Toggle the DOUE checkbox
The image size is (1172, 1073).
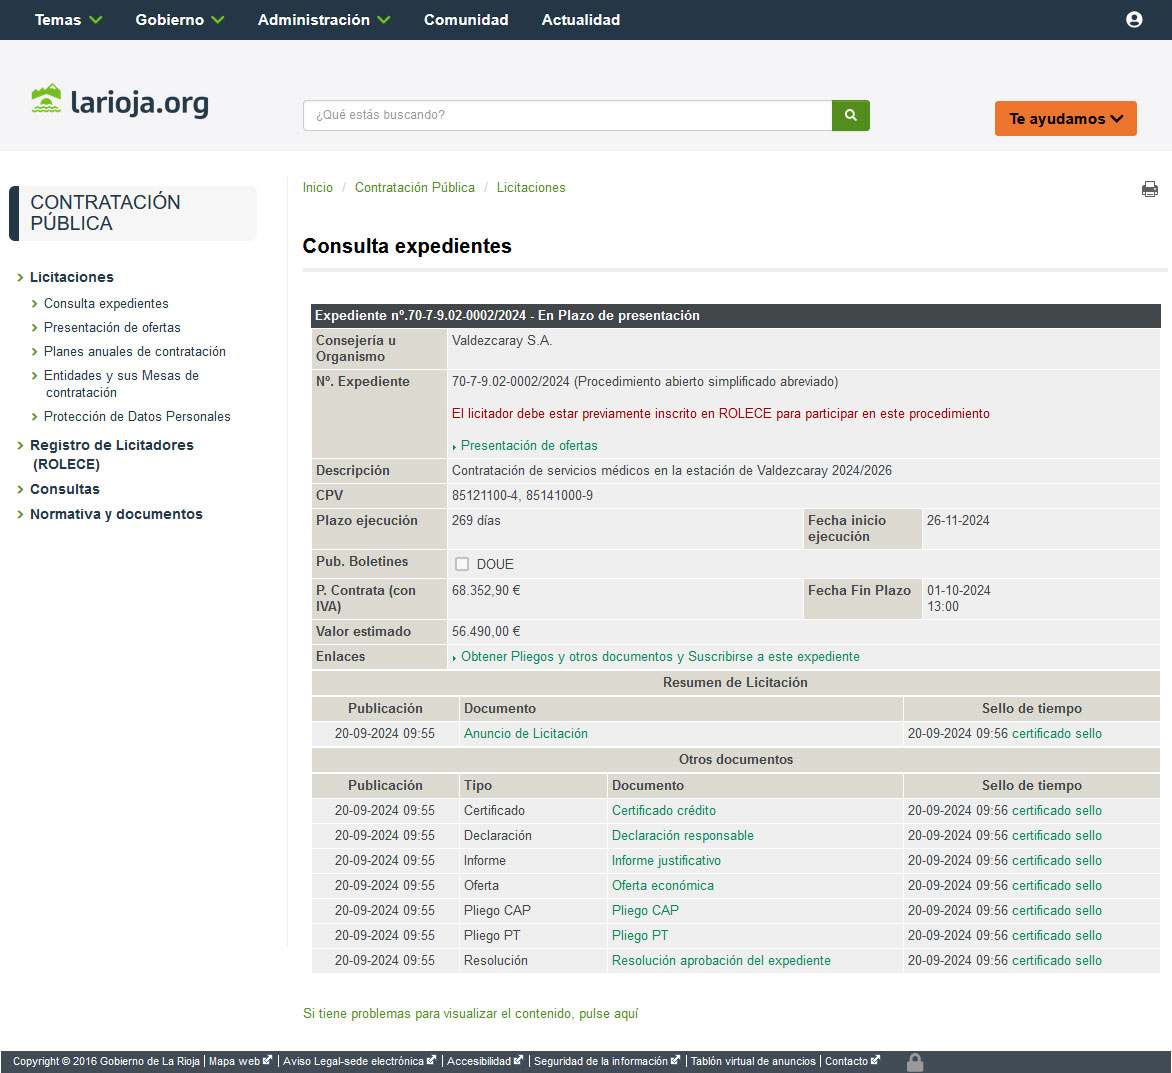tap(462, 564)
